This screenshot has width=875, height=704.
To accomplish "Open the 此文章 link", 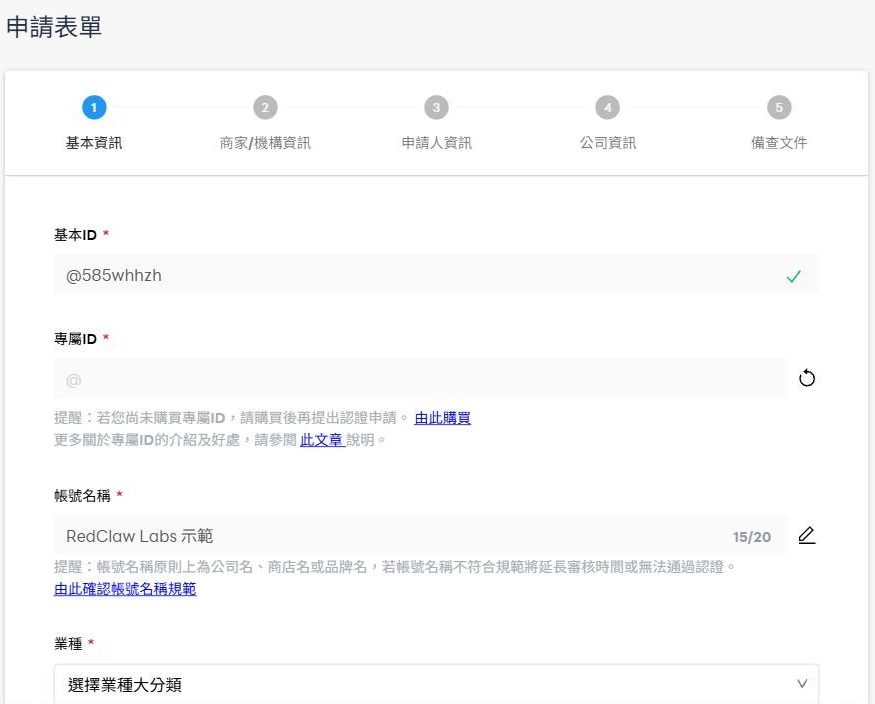I will [x=321, y=440].
